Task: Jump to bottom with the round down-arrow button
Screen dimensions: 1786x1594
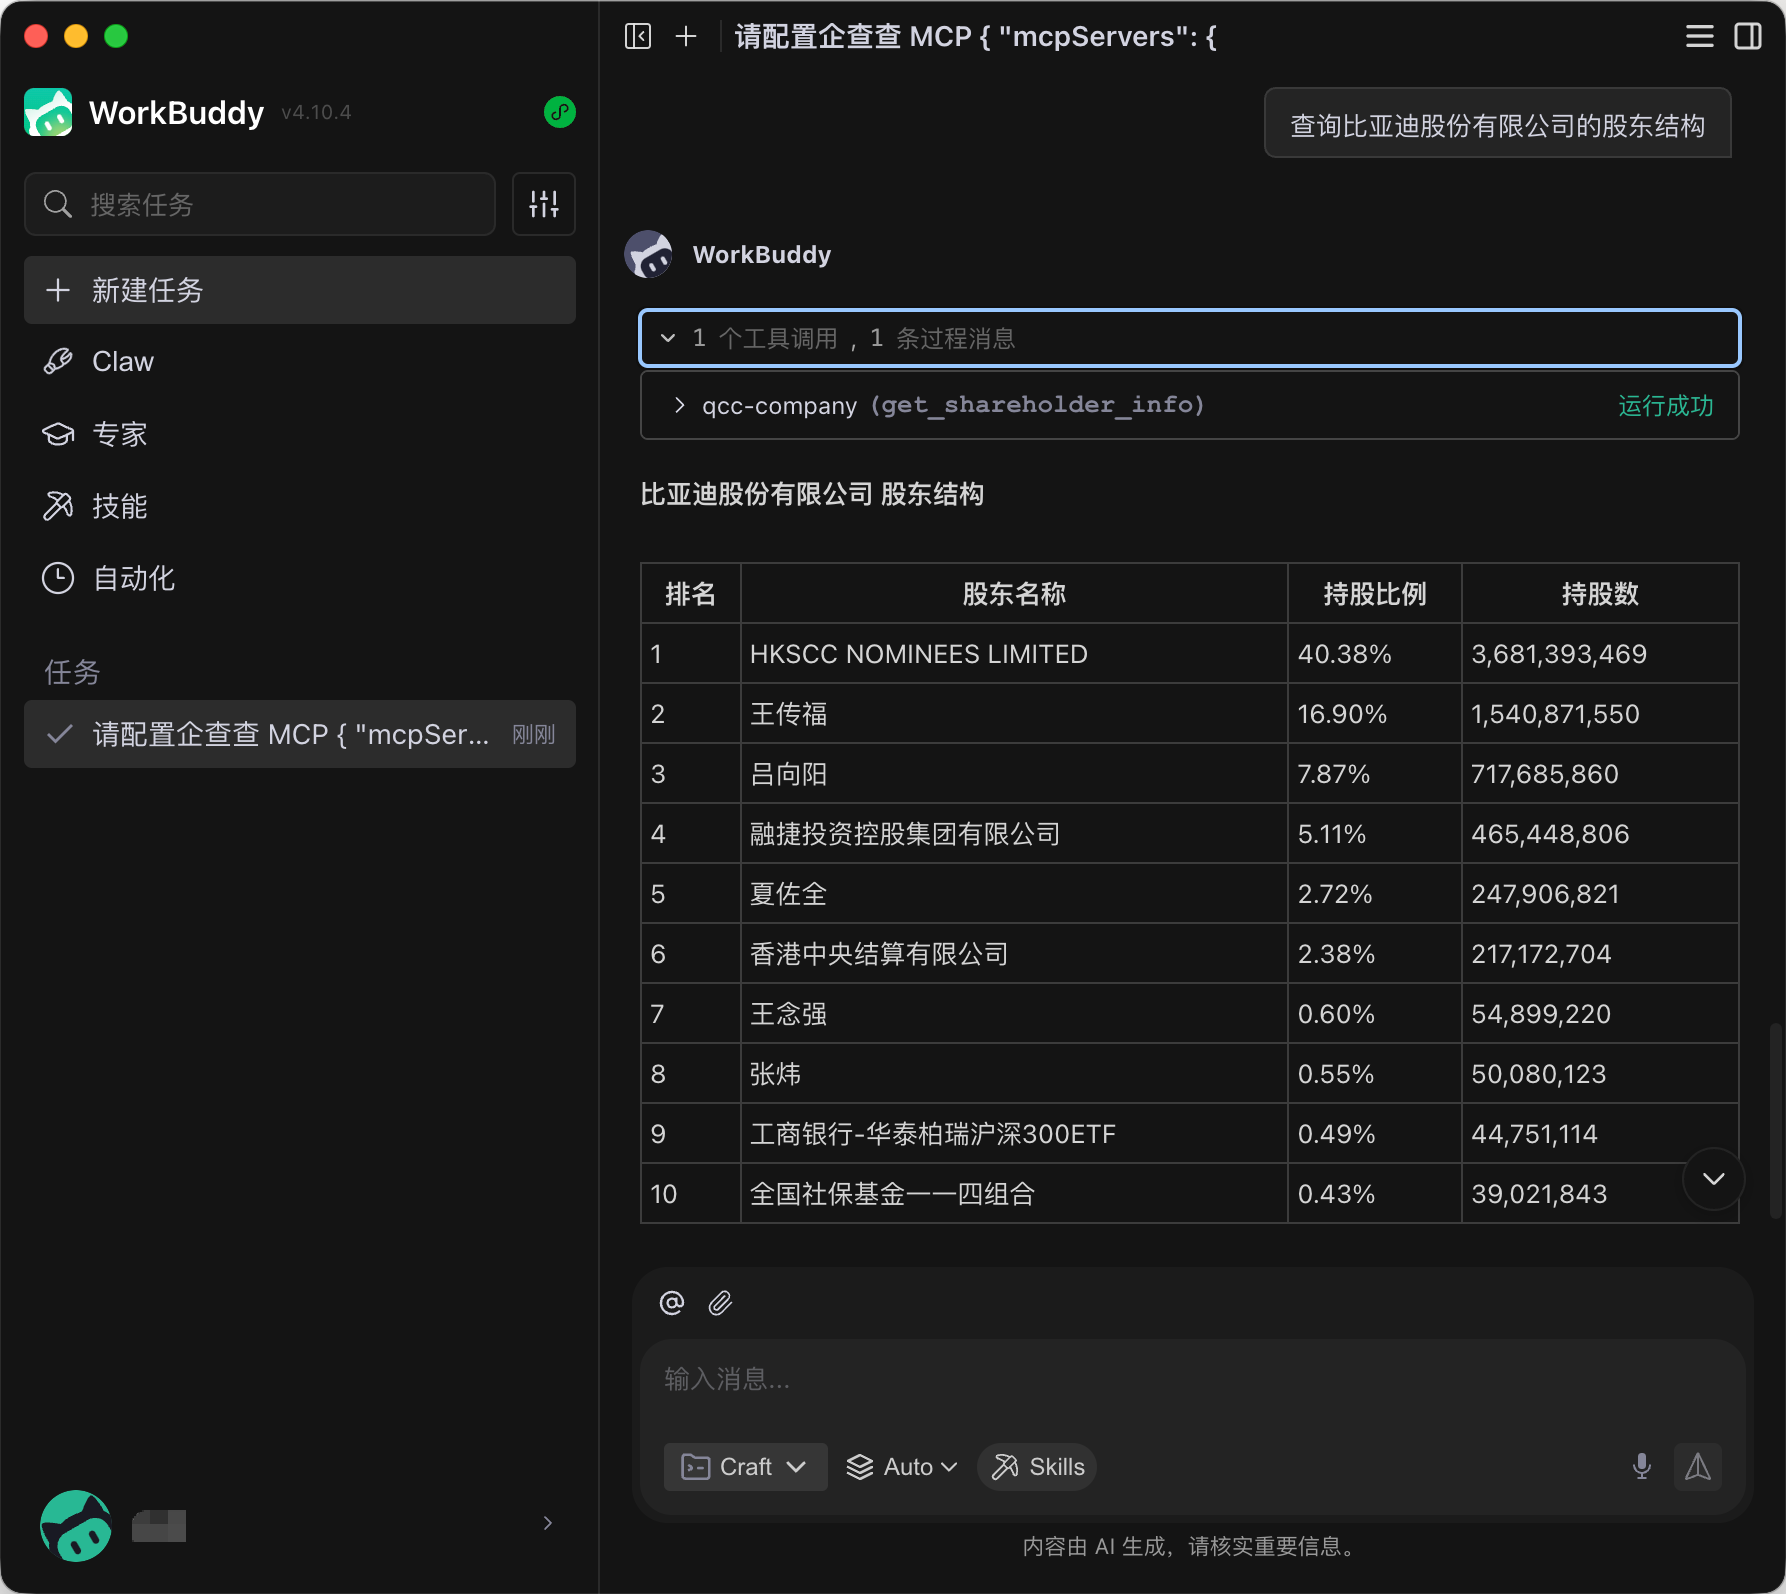Action: [x=1714, y=1179]
